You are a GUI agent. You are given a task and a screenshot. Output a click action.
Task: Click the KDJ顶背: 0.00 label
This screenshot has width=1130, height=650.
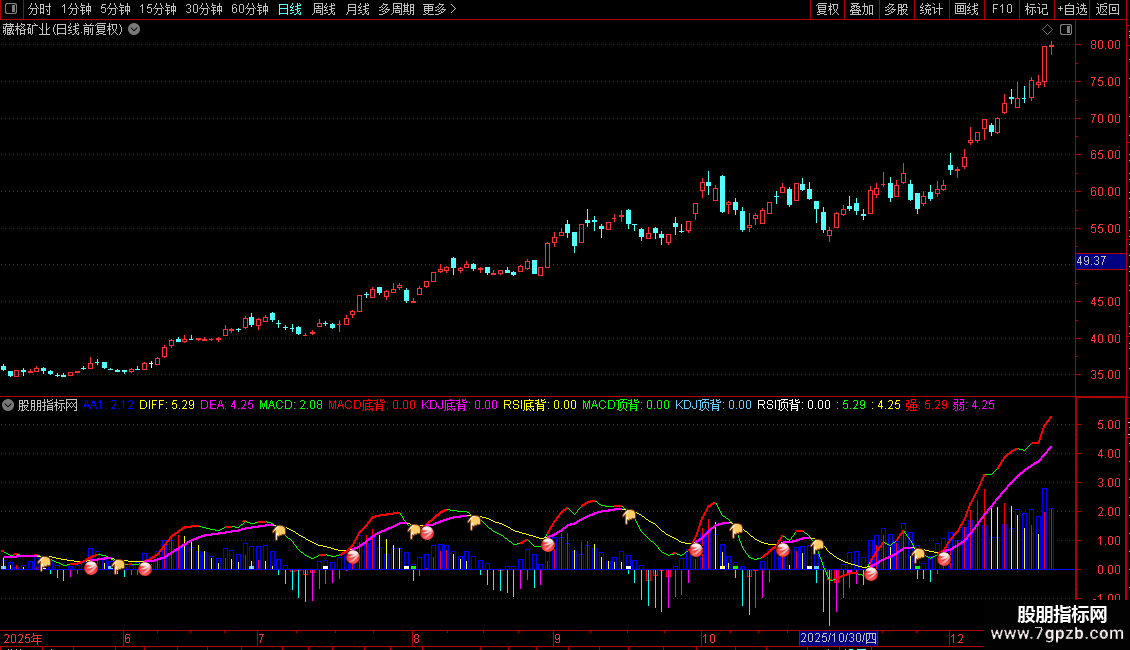coord(713,405)
